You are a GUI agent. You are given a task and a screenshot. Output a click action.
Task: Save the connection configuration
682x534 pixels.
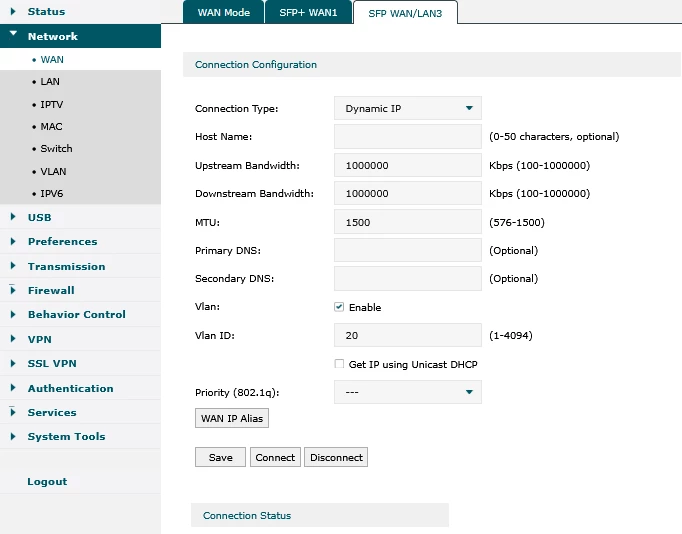click(221, 457)
